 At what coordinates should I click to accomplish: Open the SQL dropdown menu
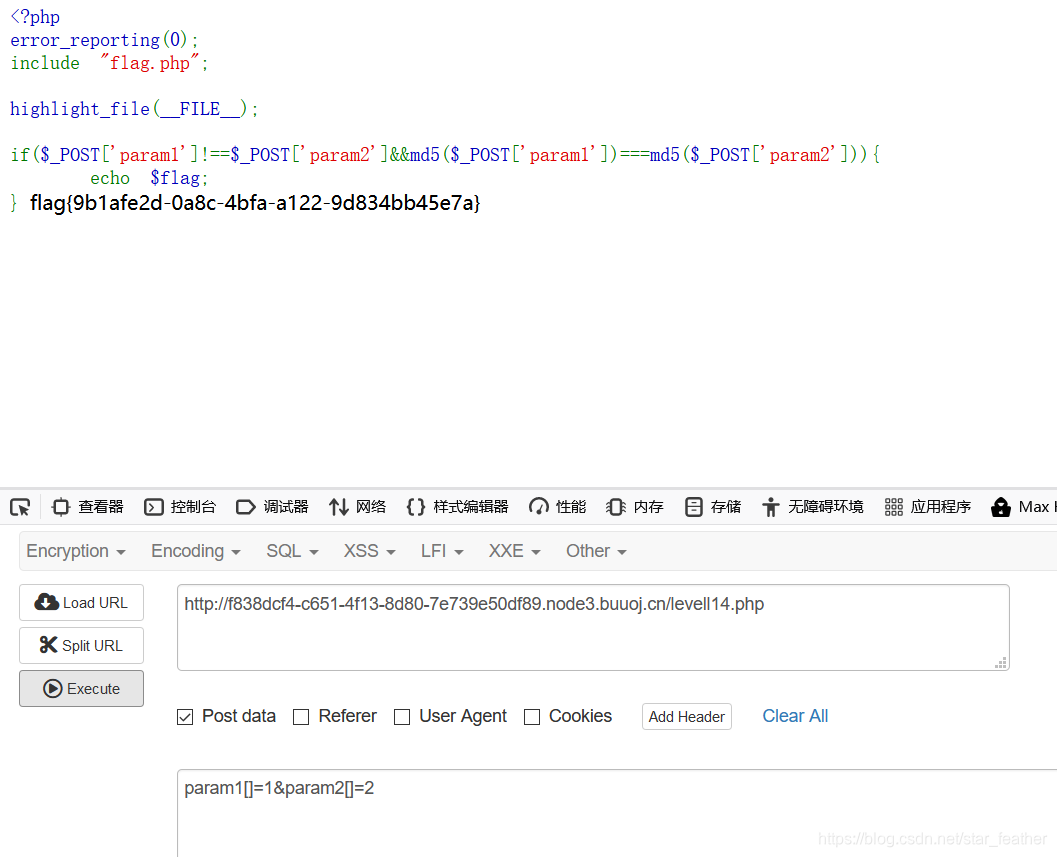[292, 552]
